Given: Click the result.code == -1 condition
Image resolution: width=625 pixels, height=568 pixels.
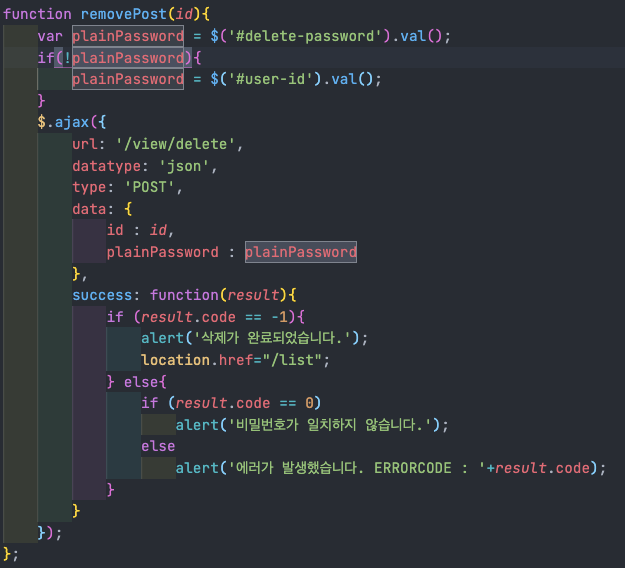Looking at the screenshot, I should tap(214, 317).
